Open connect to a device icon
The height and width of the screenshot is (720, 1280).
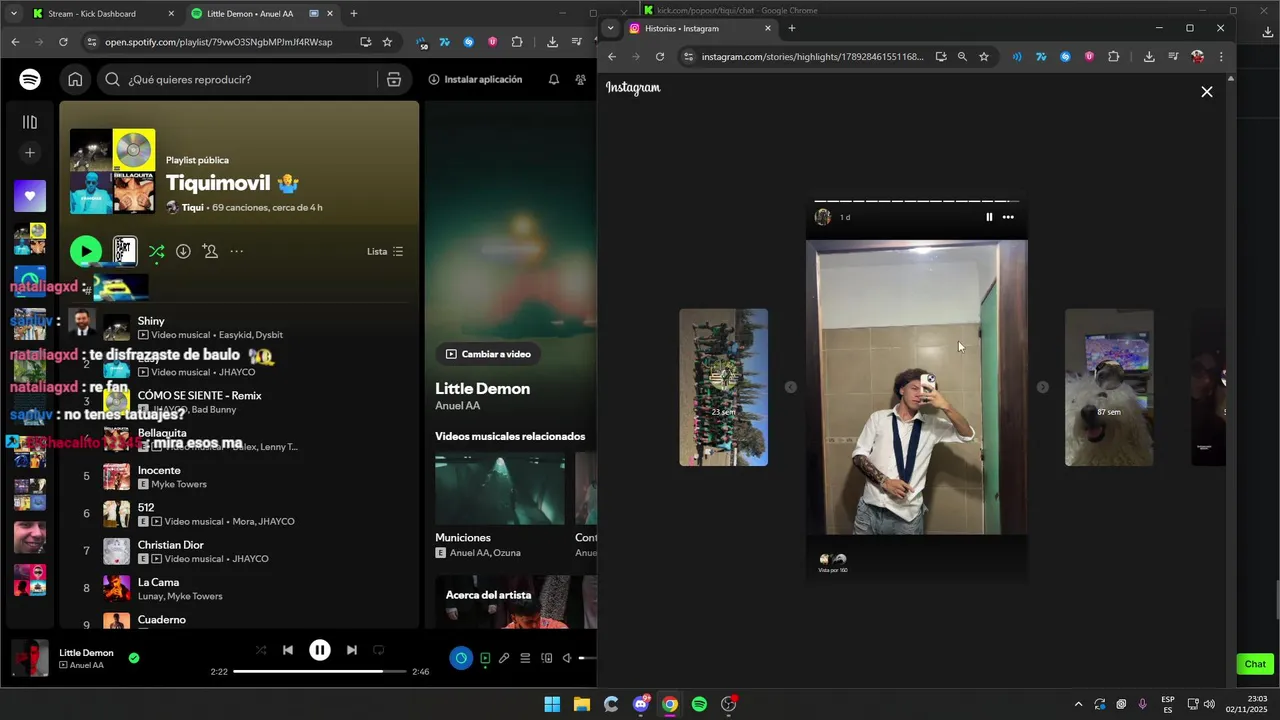(546, 658)
